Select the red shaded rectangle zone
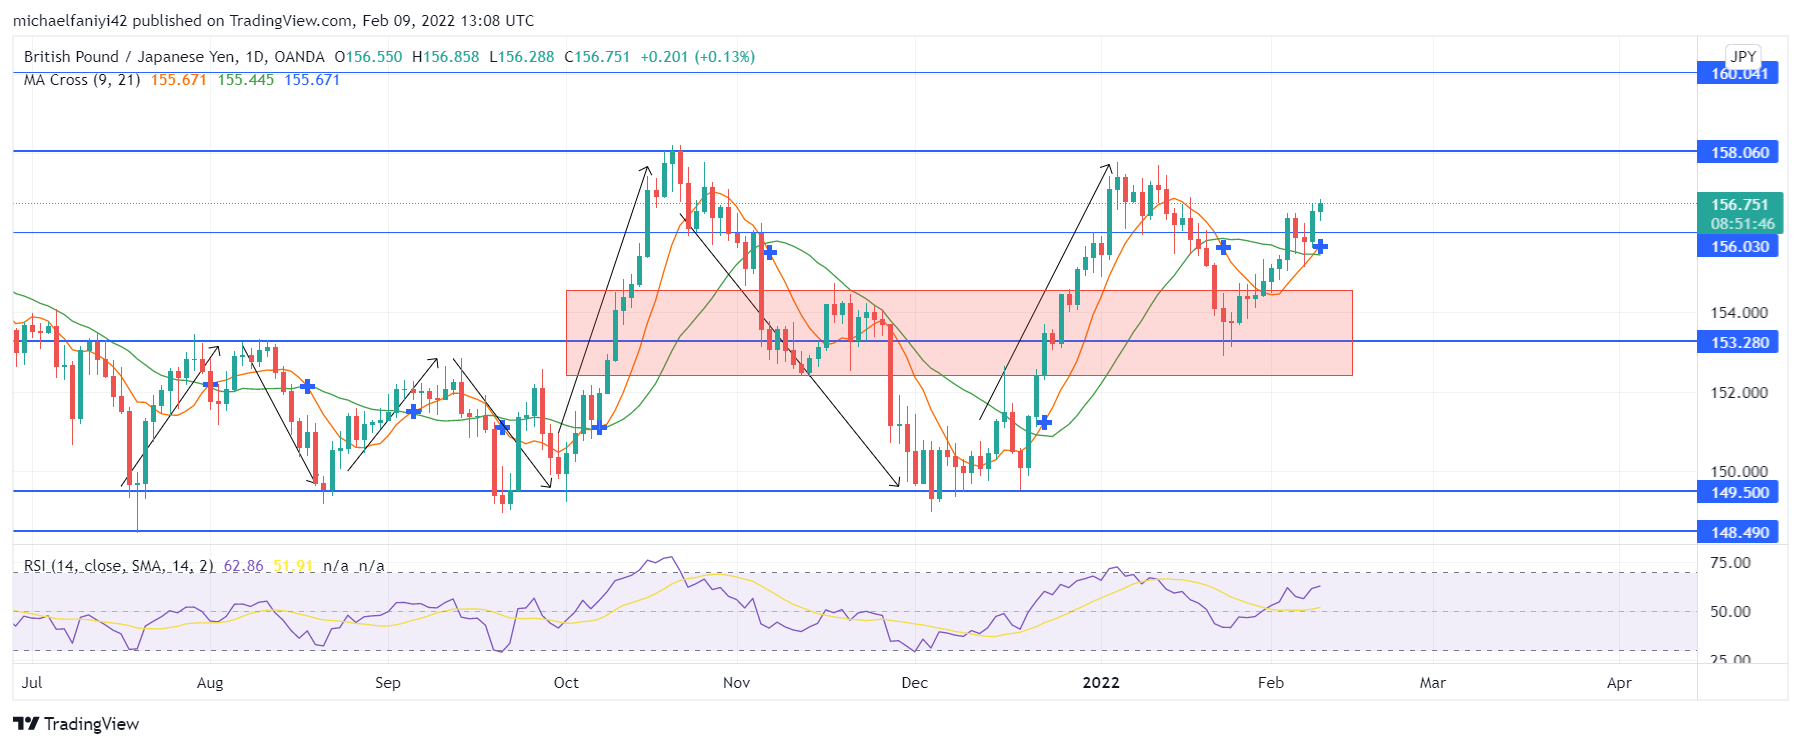Image resolution: width=1801 pixels, height=747 pixels. click(x=959, y=333)
